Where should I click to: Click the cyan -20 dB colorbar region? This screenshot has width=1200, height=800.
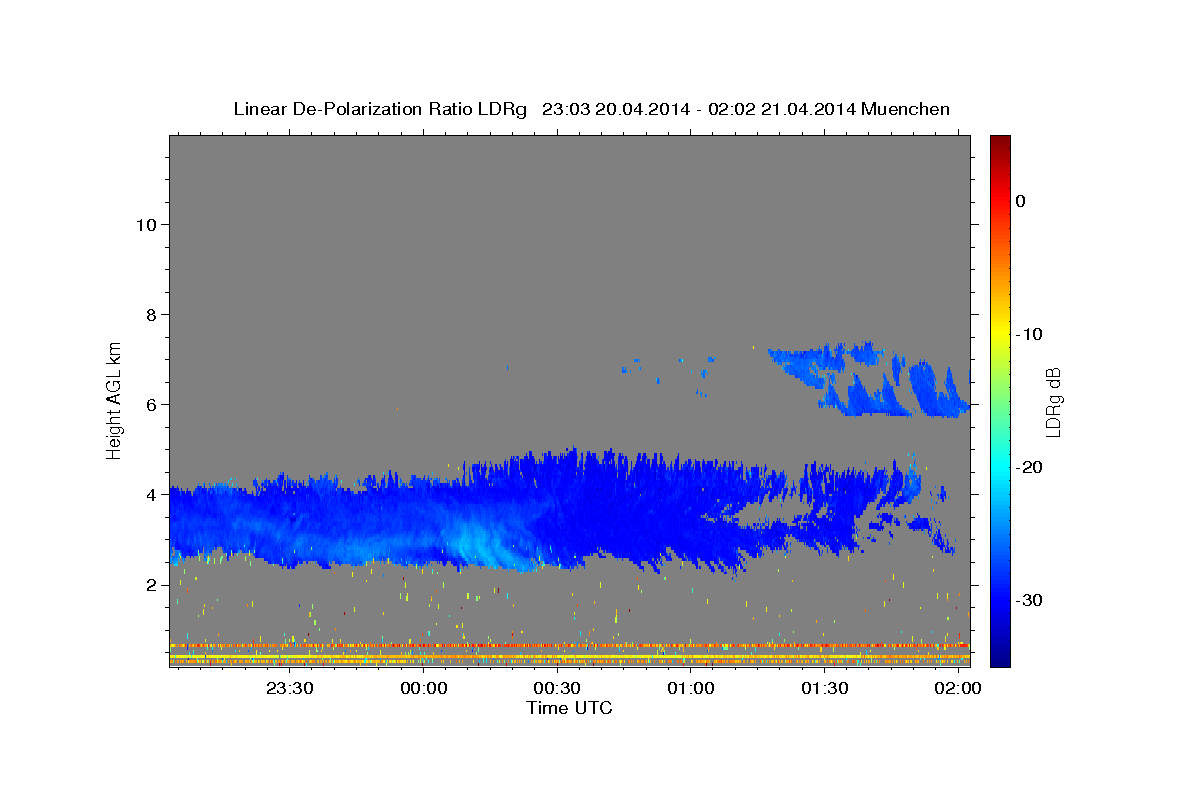point(1000,467)
